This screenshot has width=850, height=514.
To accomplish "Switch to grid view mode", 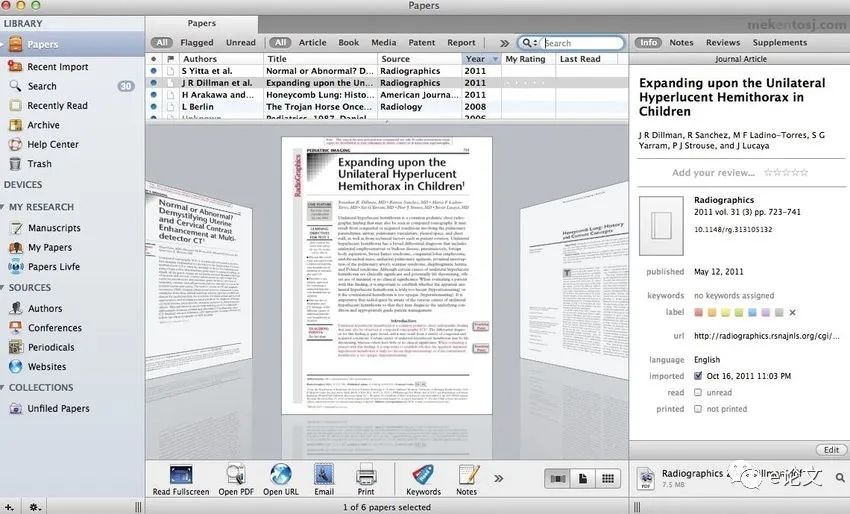I will [608, 479].
